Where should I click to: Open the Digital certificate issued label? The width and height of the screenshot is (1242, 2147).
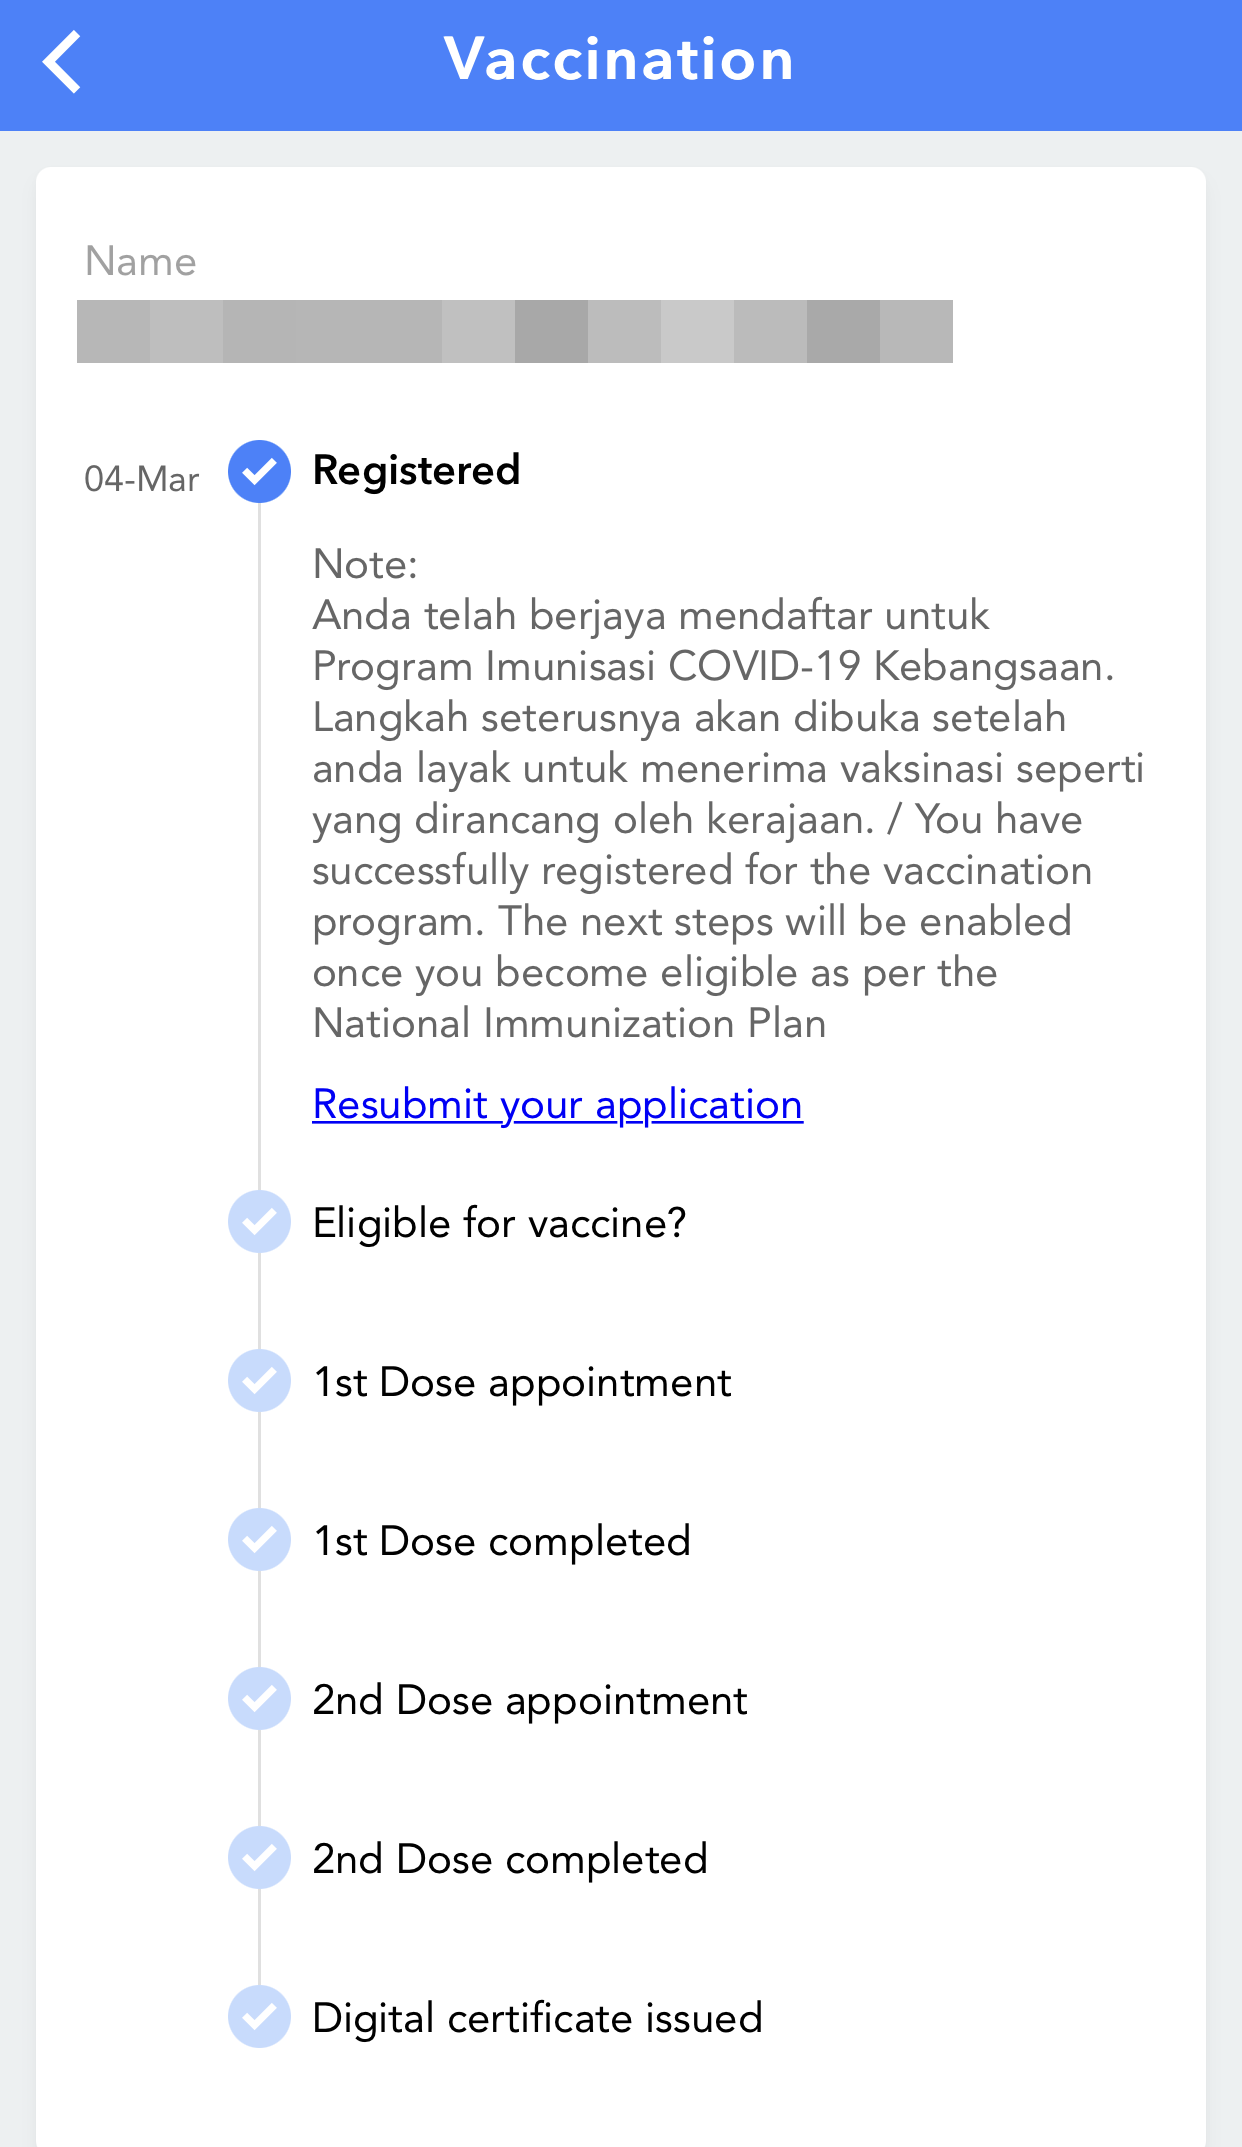537,2018
